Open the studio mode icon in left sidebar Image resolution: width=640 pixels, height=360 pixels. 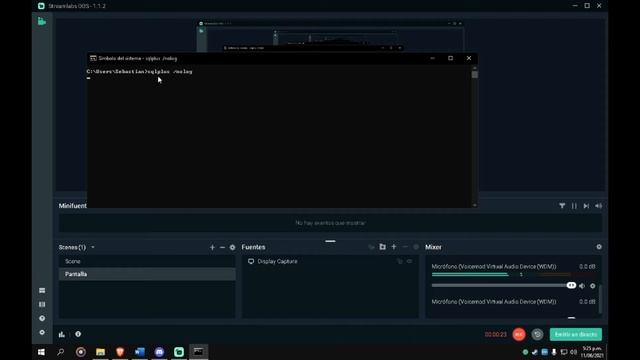(42, 291)
